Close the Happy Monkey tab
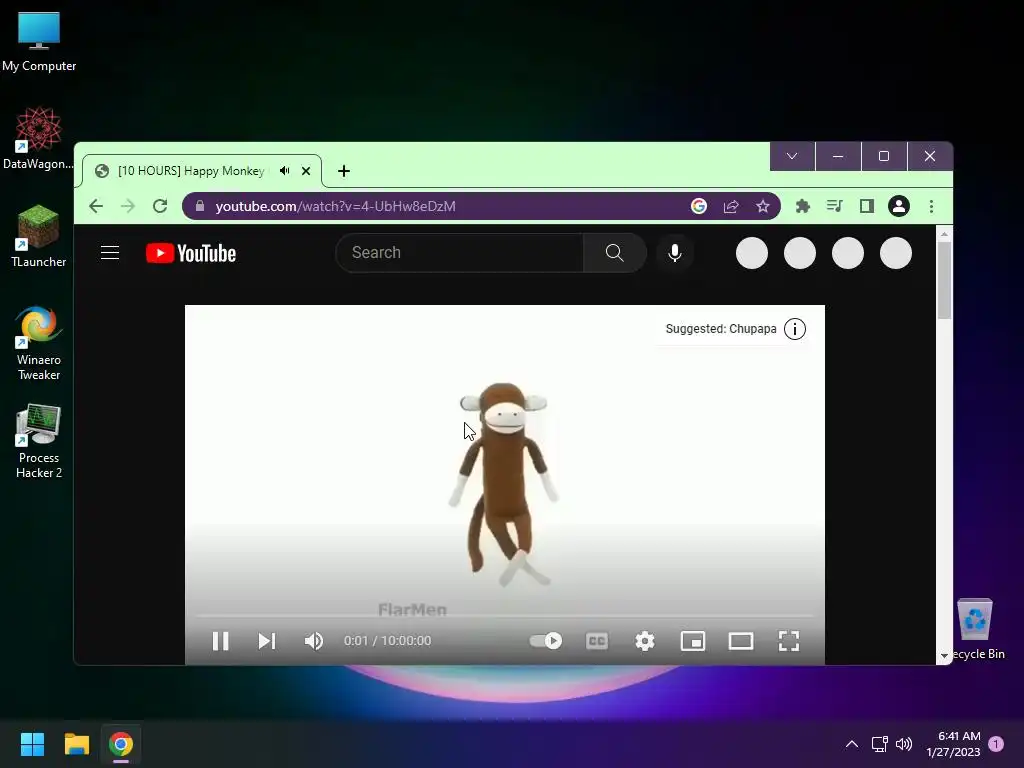 tap(306, 171)
